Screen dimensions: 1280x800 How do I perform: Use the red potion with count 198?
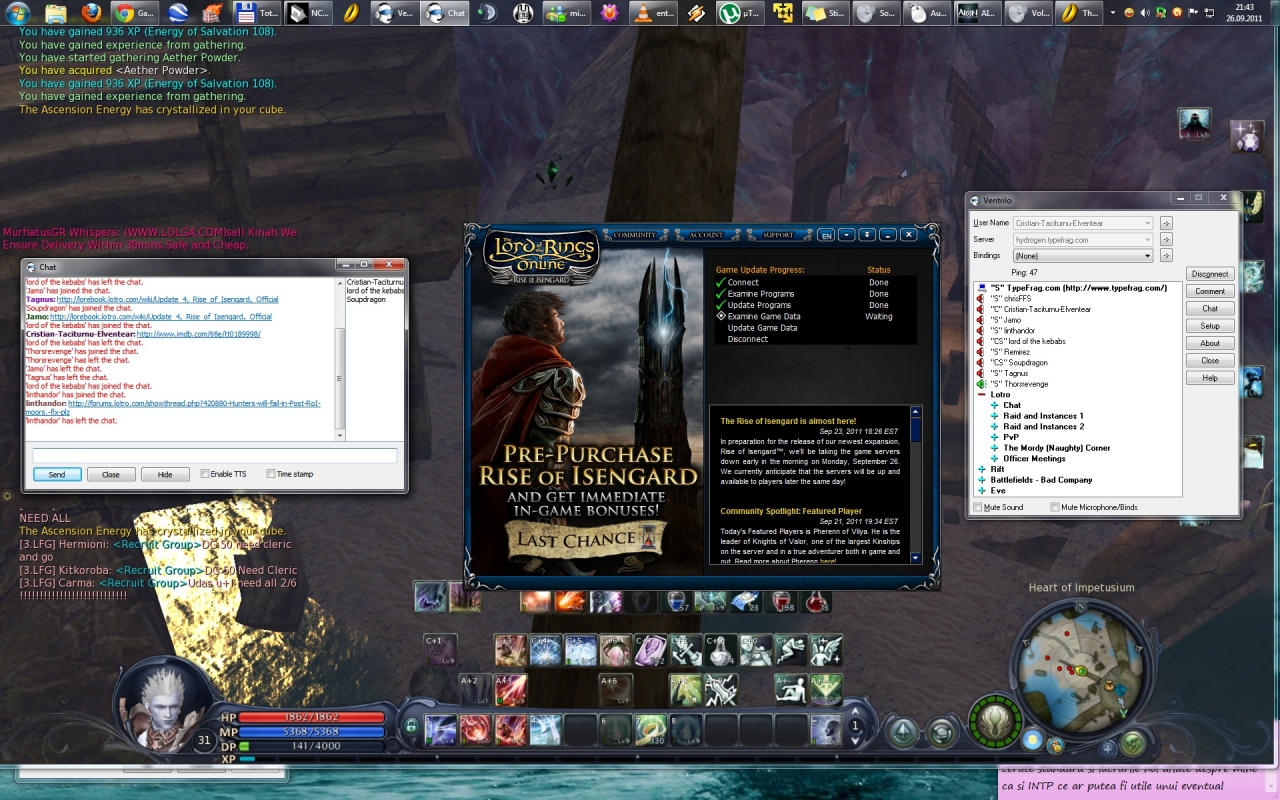782,601
